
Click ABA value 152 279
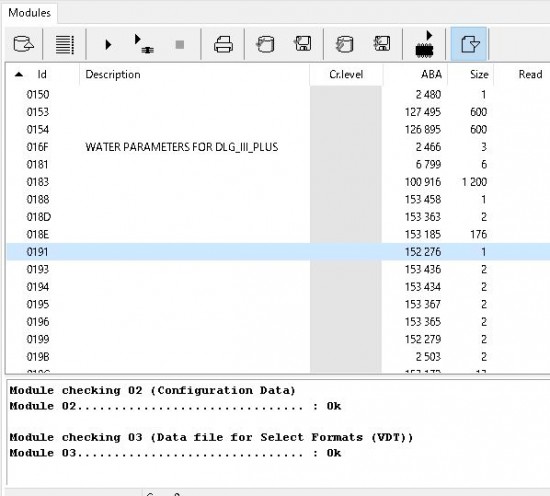(x=423, y=339)
